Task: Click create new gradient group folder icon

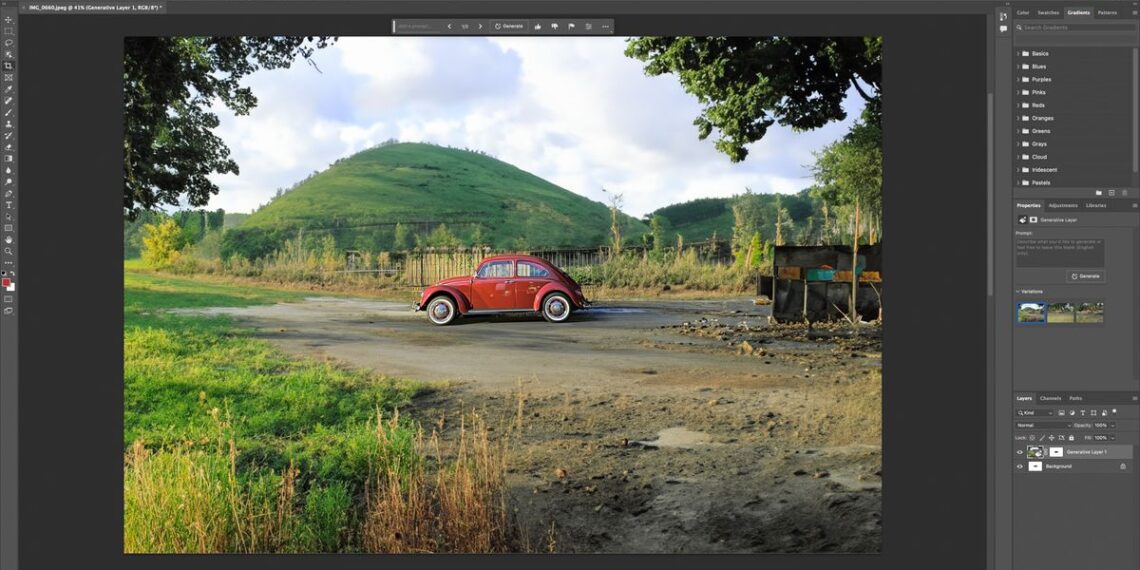Action: click(x=1099, y=193)
